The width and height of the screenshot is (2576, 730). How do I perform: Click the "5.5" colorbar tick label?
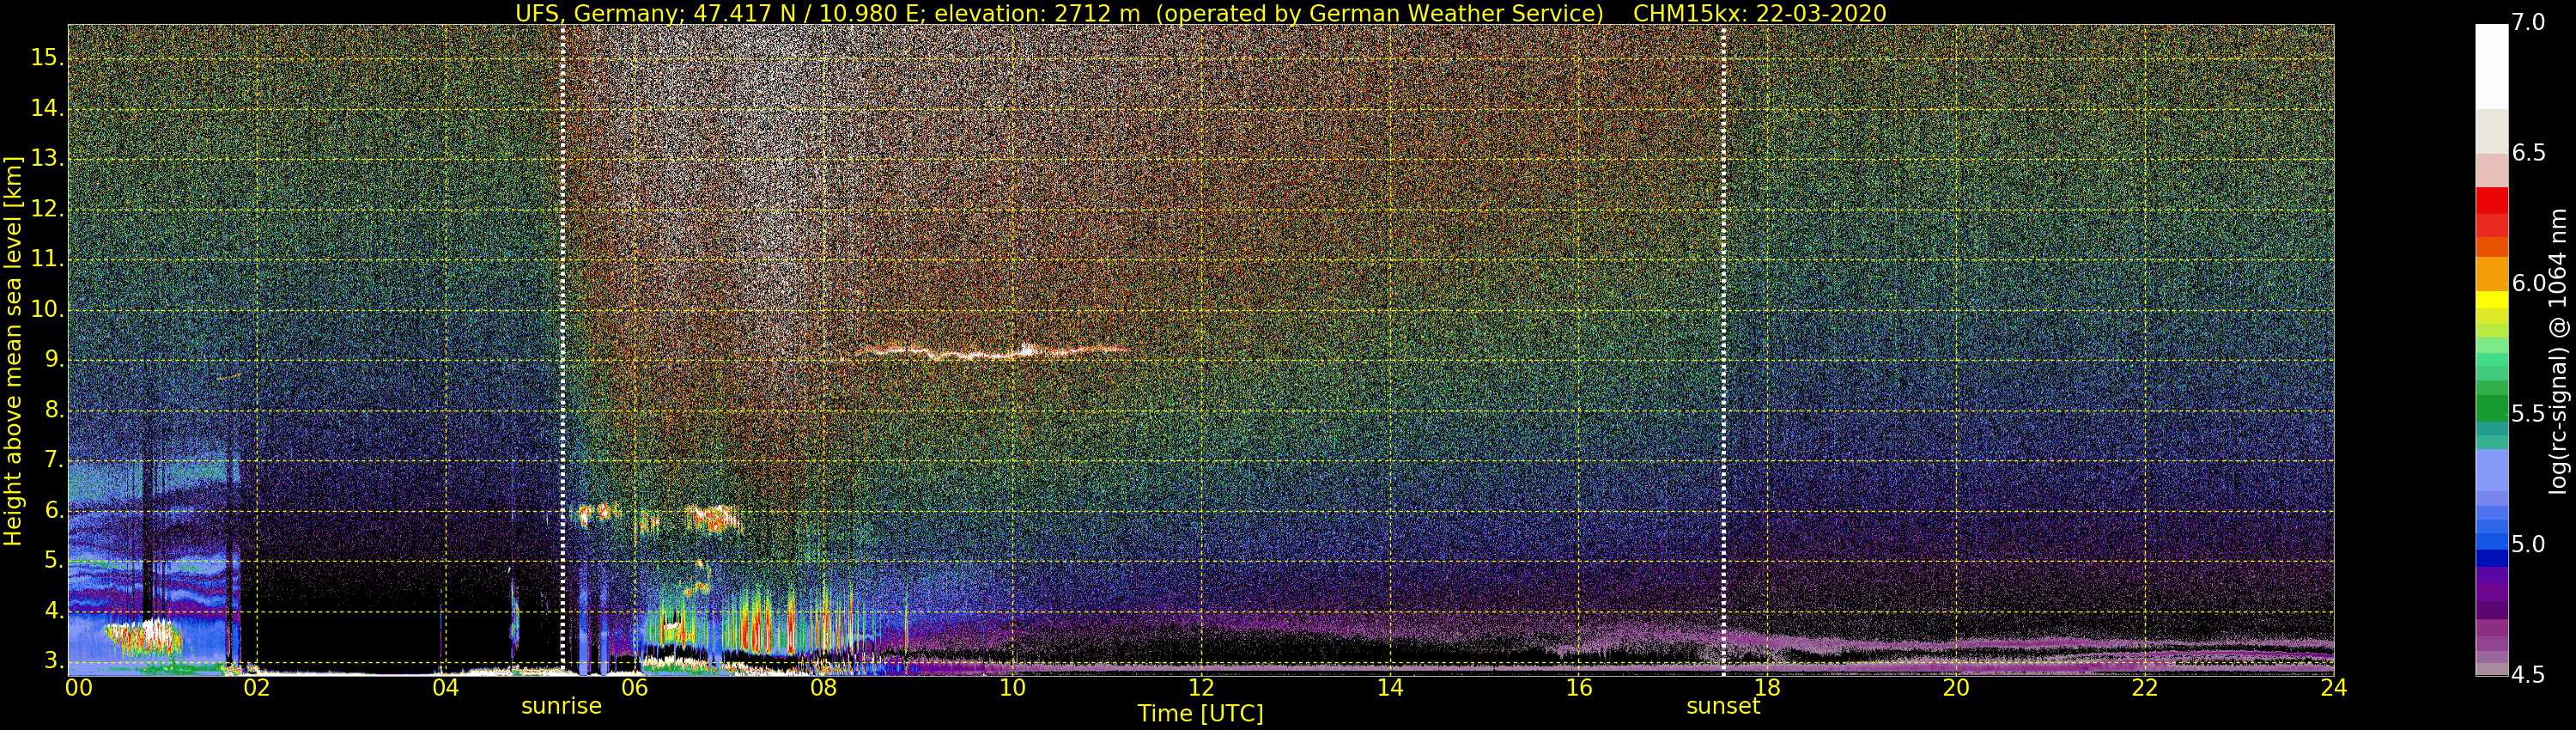tap(2529, 414)
